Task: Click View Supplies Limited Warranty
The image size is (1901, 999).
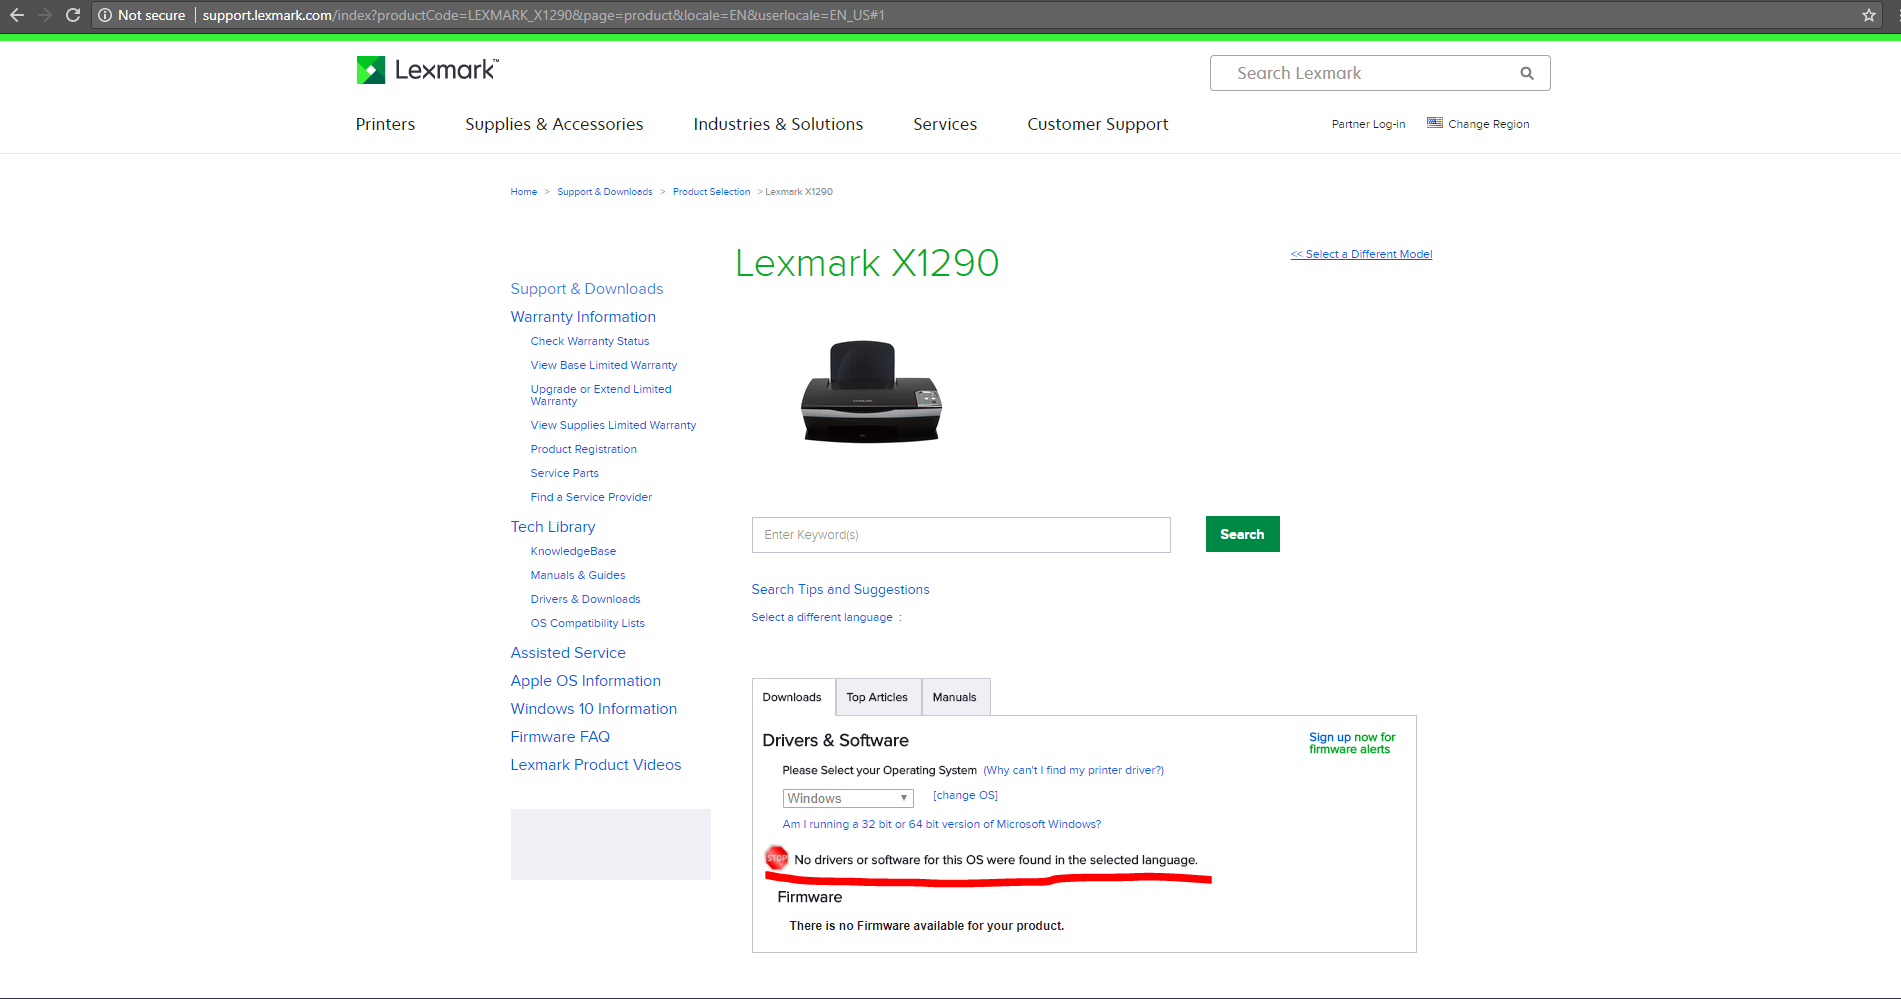Action: click(613, 425)
